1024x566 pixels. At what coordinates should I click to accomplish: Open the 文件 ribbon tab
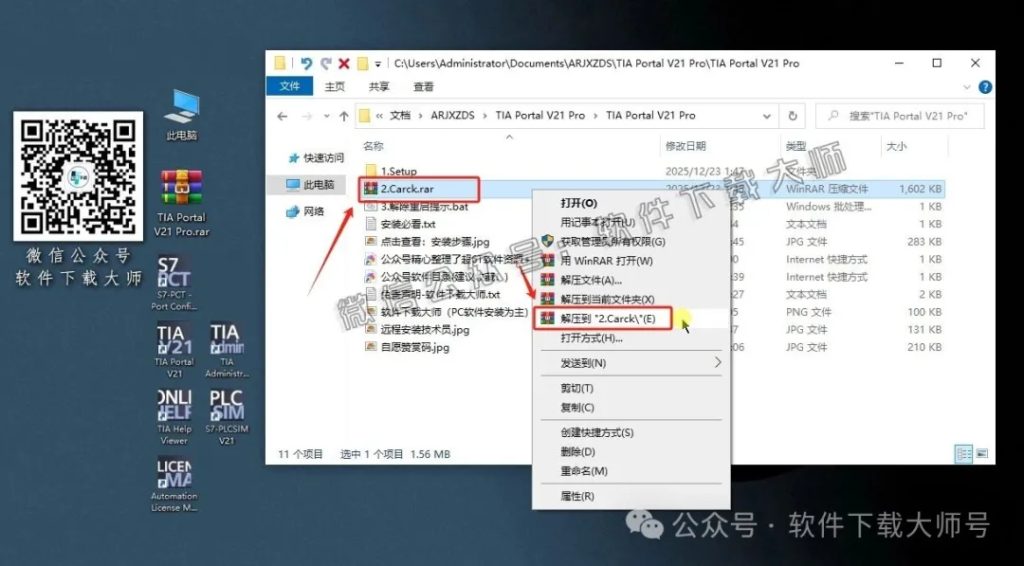click(x=289, y=86)
